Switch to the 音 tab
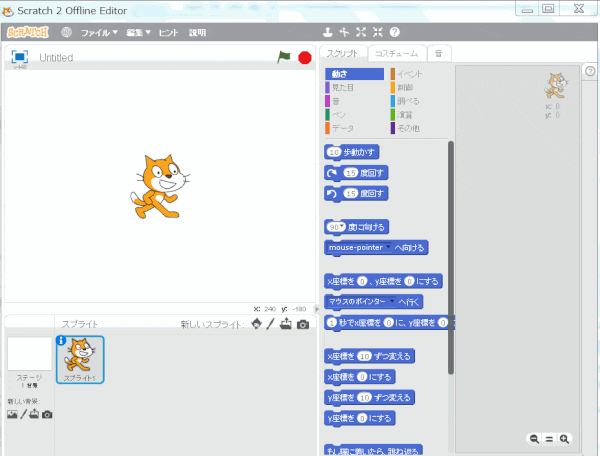The height and width of the screenshot is (456, 600). (x=439, y=54)
